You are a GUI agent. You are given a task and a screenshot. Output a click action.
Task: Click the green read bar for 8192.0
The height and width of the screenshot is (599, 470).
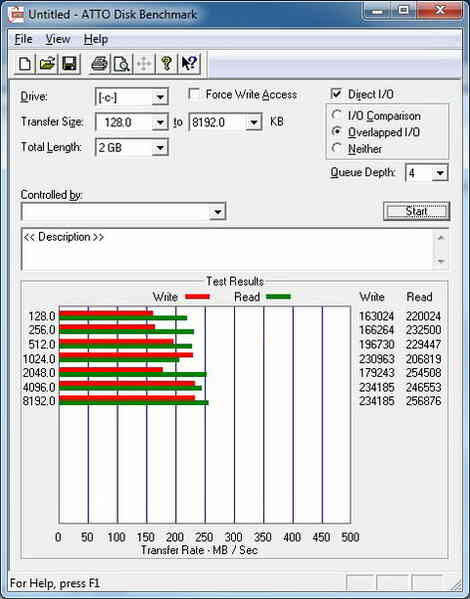[134, 402]
